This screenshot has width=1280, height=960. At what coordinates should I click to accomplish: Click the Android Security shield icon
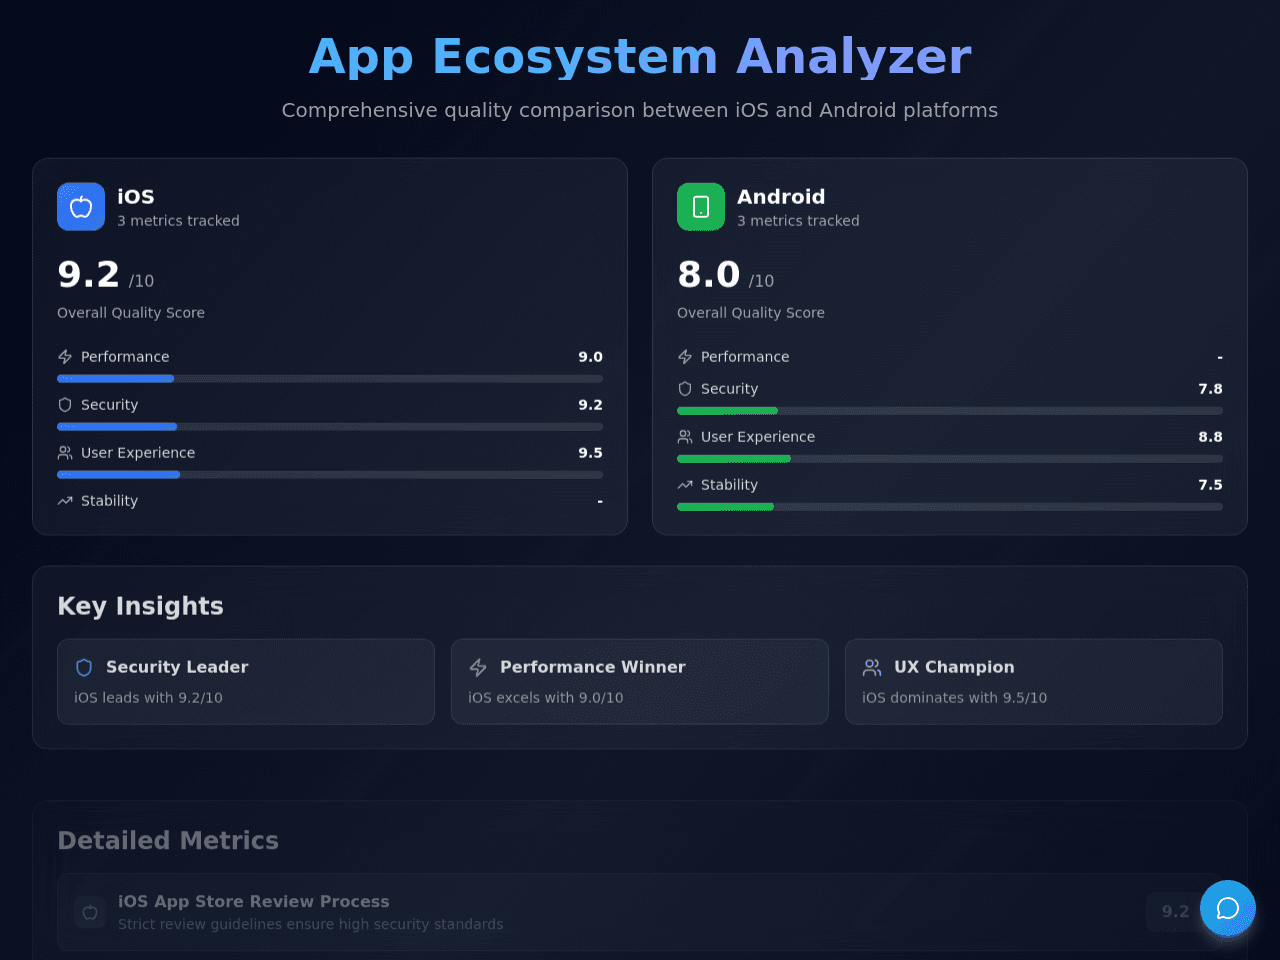point(685,389)
